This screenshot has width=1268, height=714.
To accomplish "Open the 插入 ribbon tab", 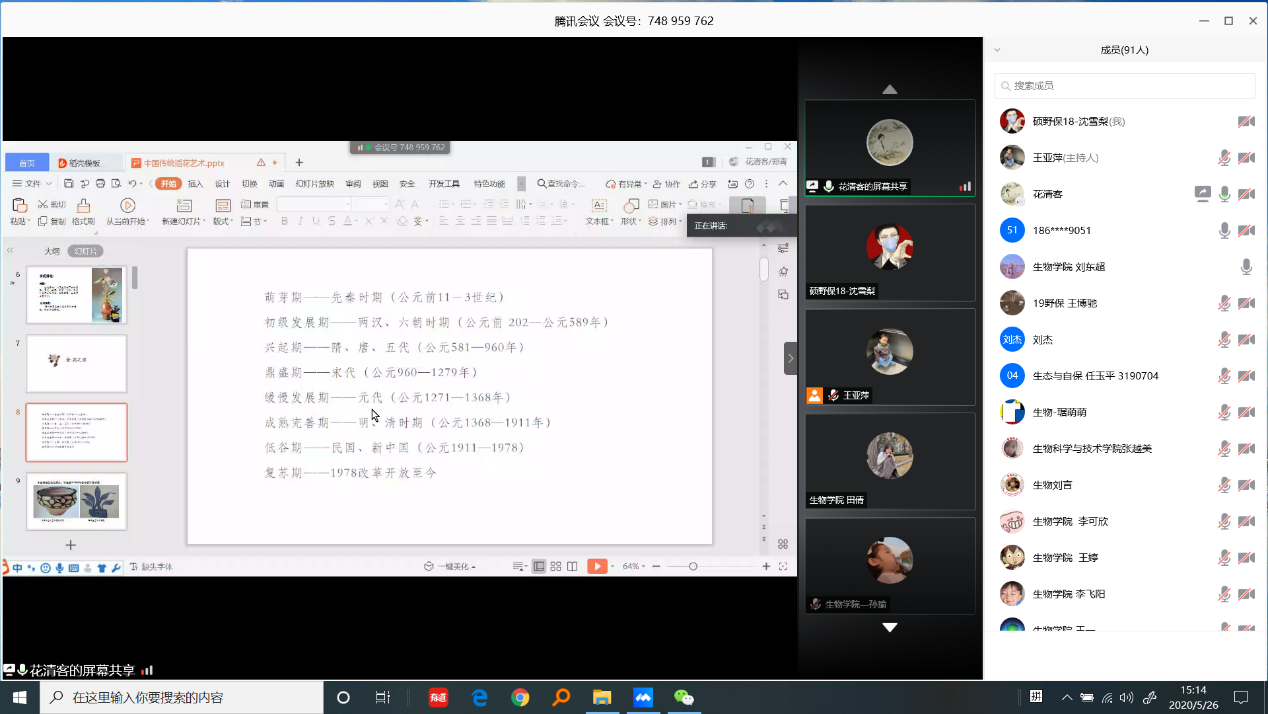I will click(195, 184).
